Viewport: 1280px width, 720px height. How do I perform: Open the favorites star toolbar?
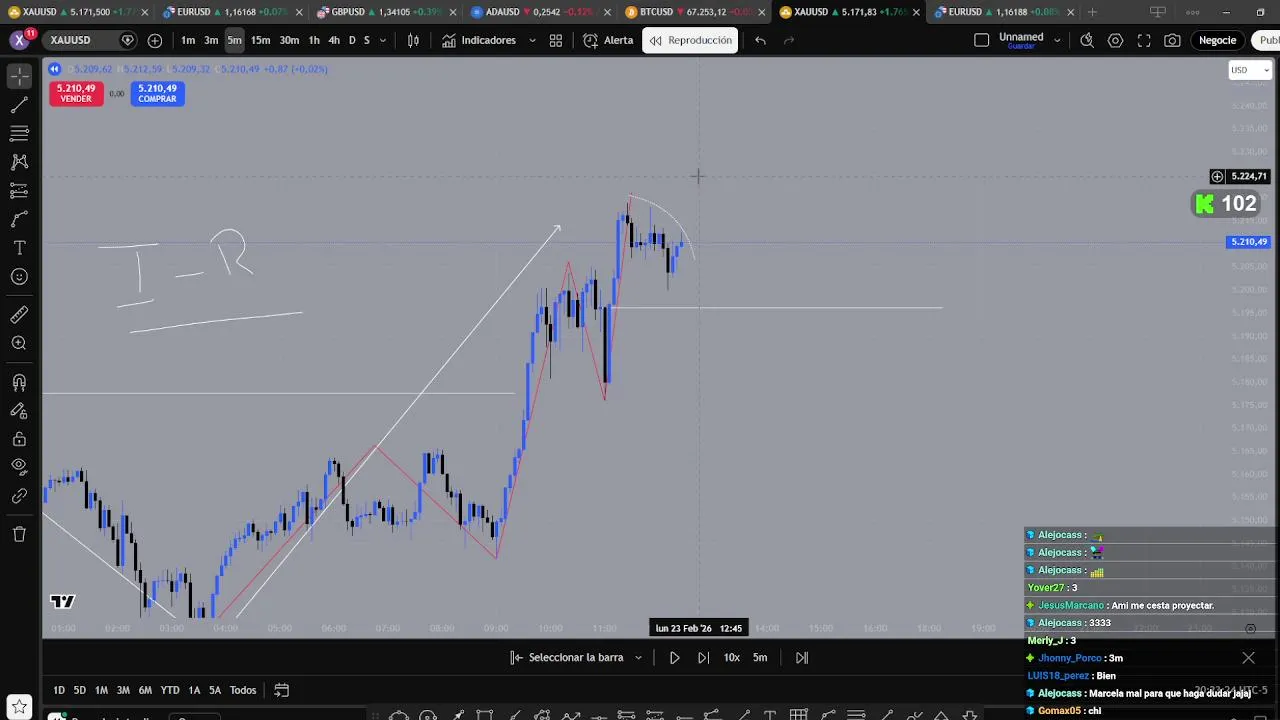point(19,707)
